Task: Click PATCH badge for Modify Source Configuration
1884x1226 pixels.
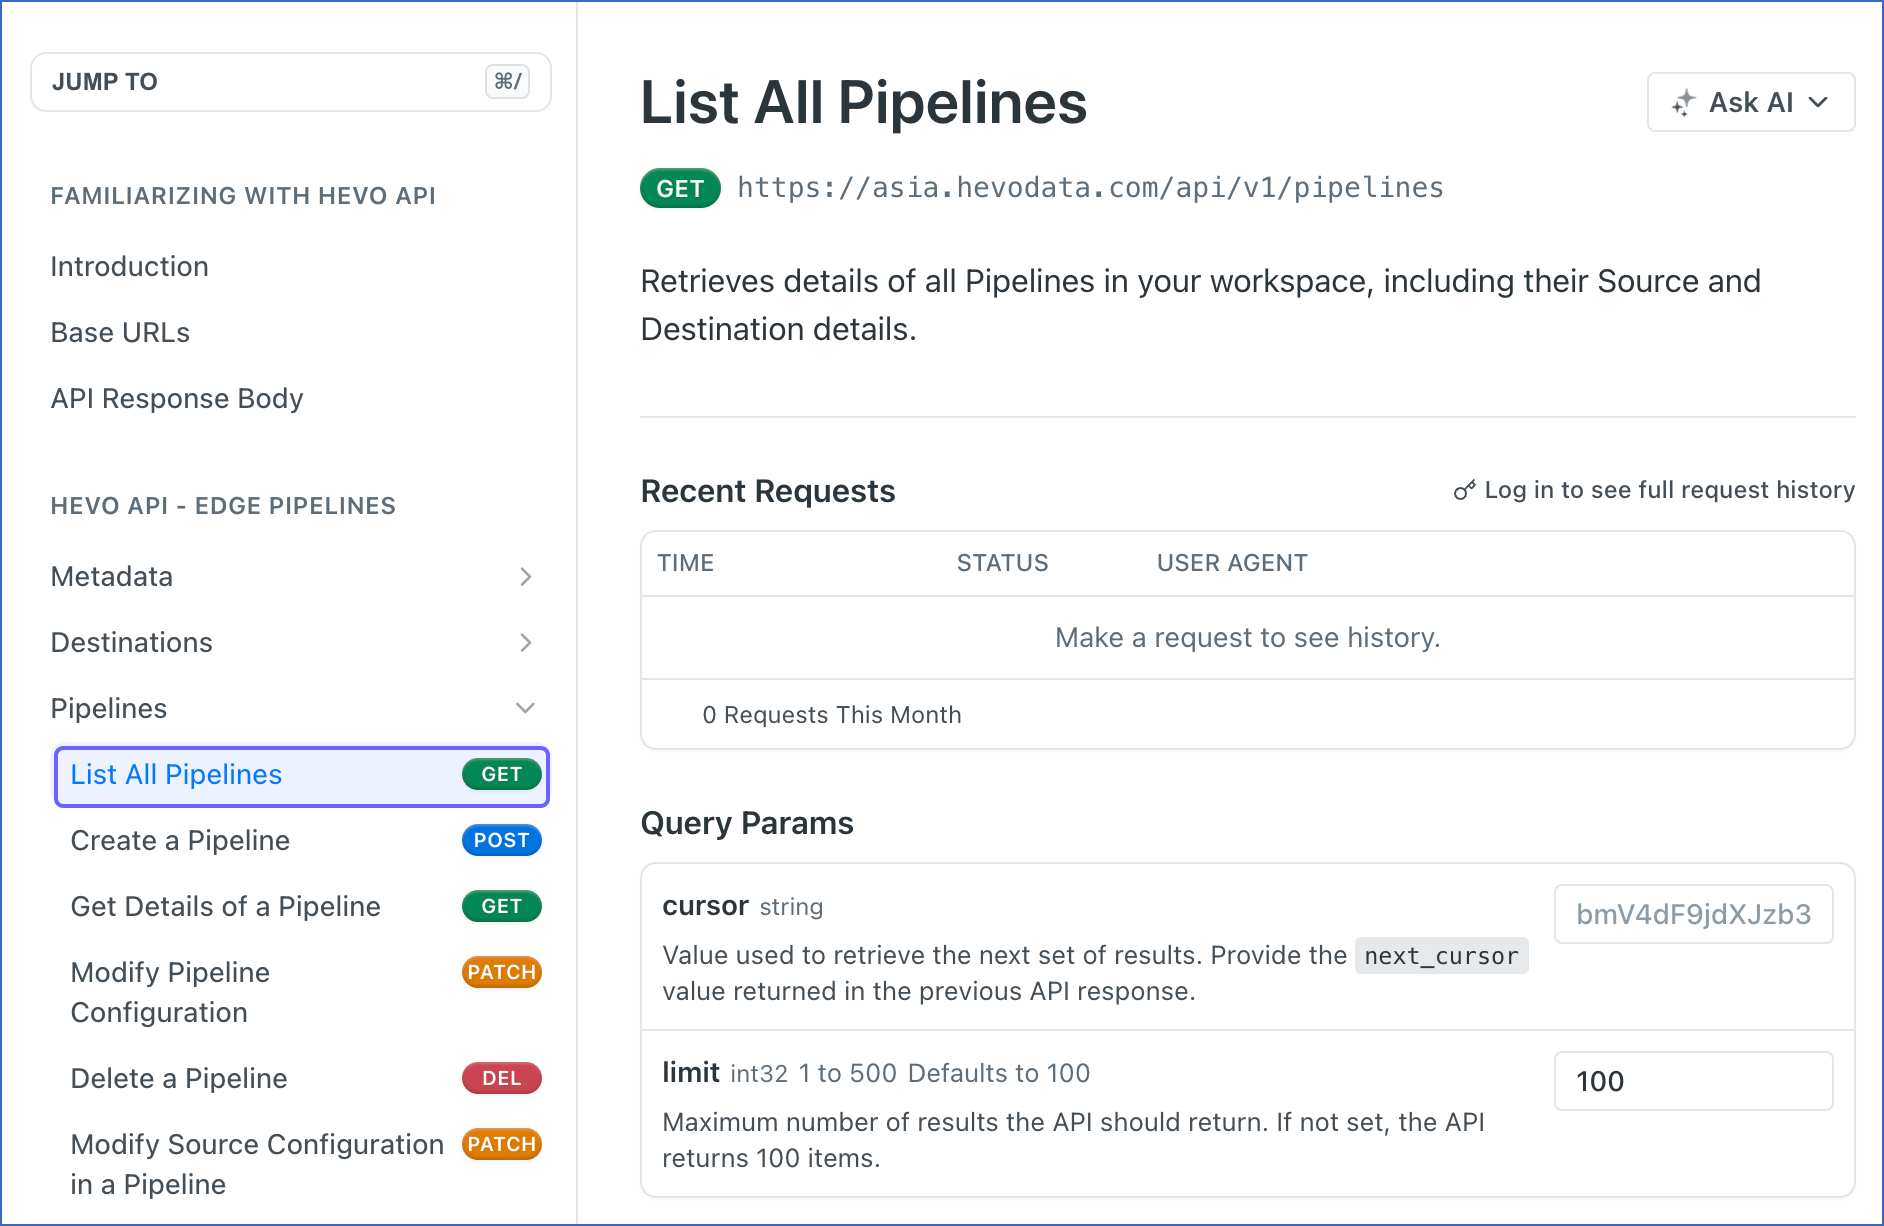Action: click(502, 1144)
